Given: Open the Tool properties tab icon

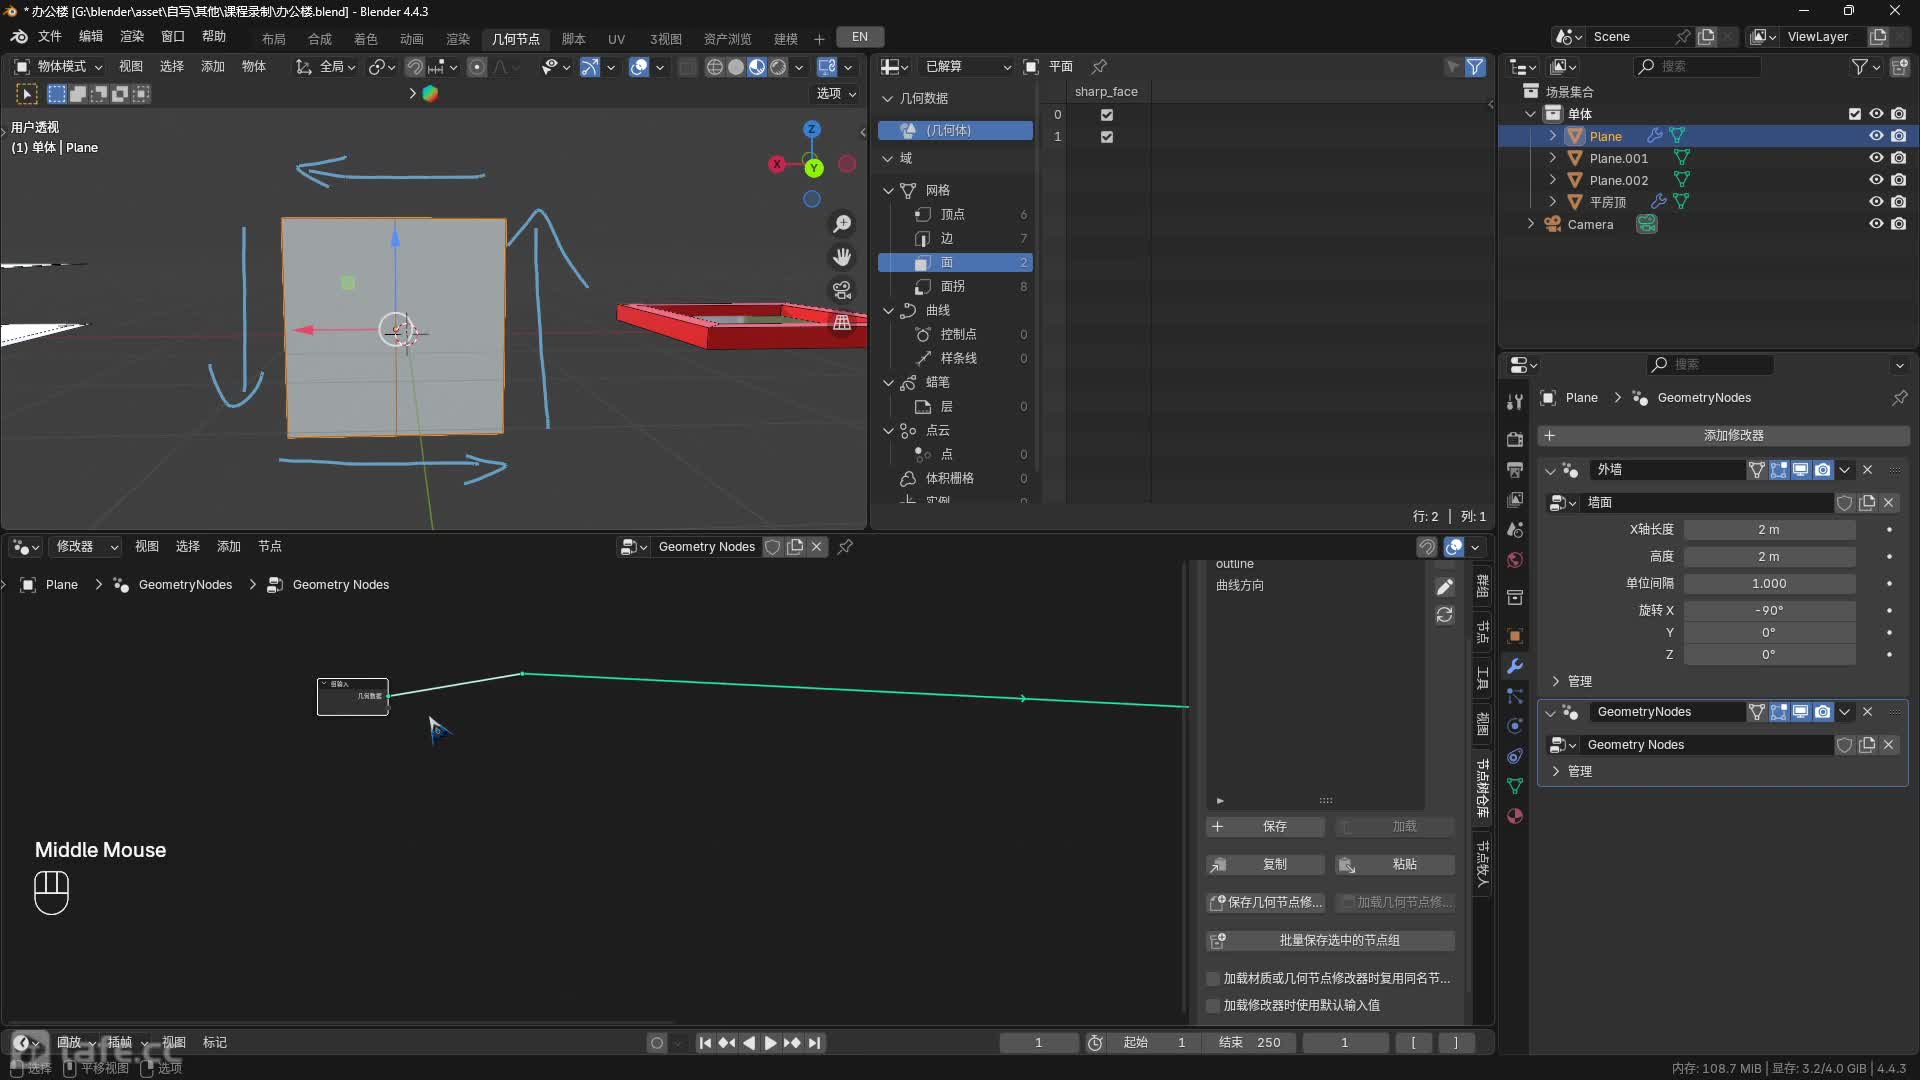Looking at the screenshot, I should coord(1515,402).
